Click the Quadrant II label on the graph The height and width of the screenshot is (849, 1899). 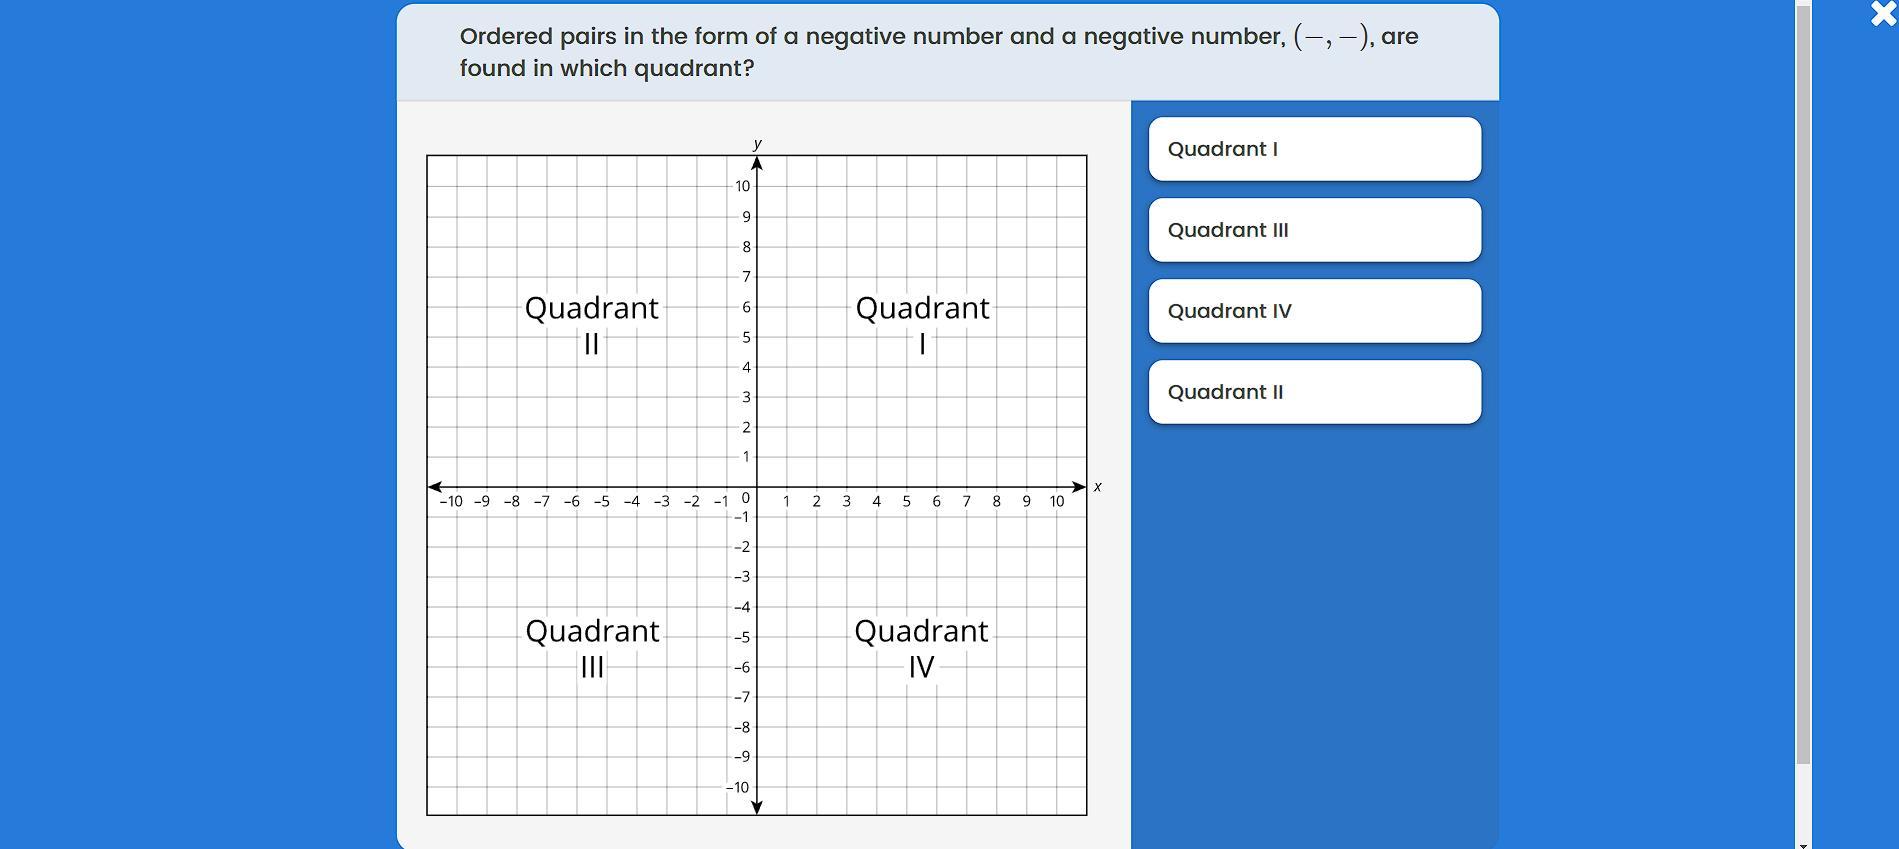(x=591, y=324)
